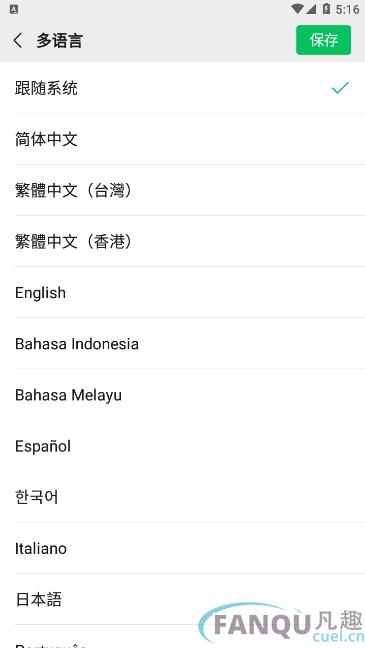Viewport: 365px width, 648px height.
Task: Click the 多语言 page title
Action: [60, 40]
